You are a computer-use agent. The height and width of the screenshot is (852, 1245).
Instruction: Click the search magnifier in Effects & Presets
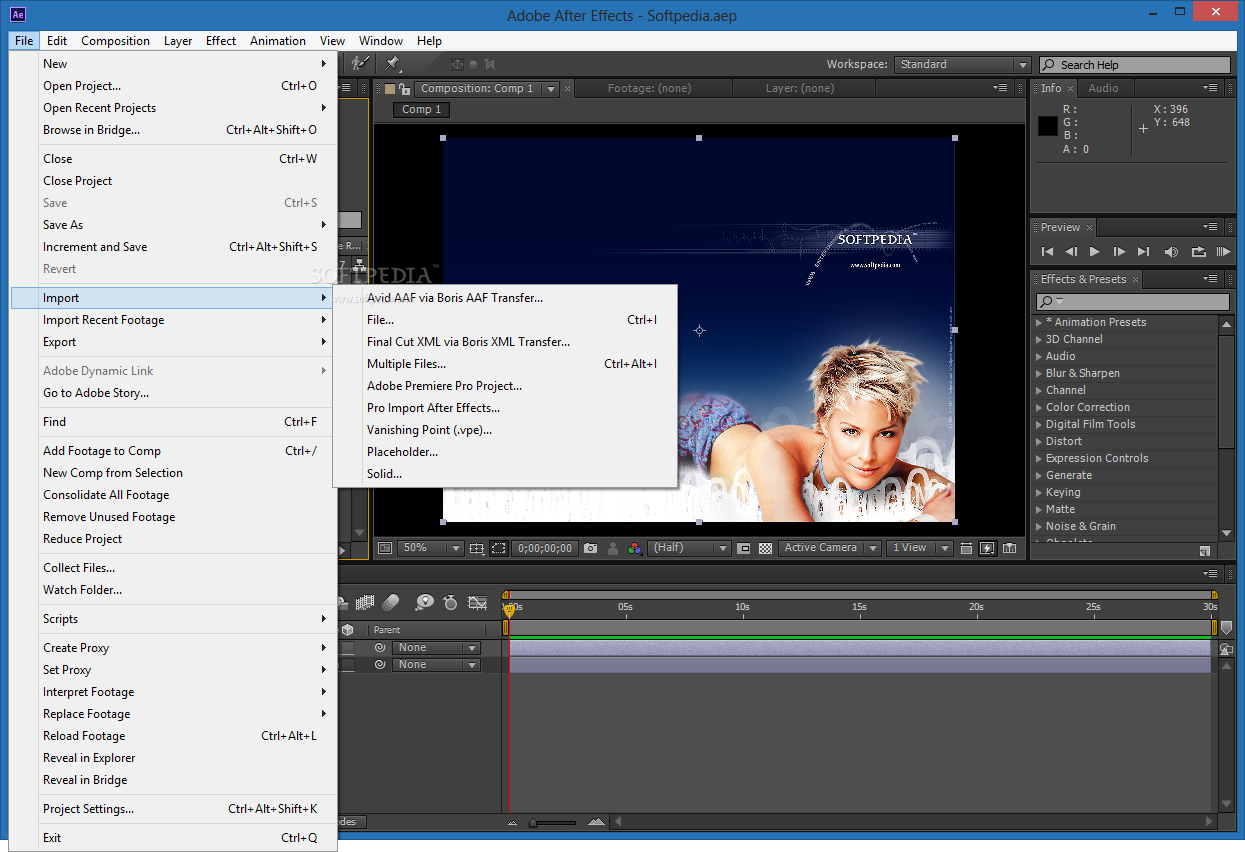coord(1047,301)
